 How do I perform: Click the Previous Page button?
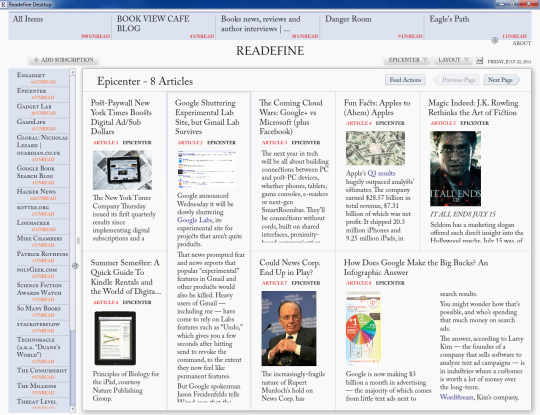point(456,80)
